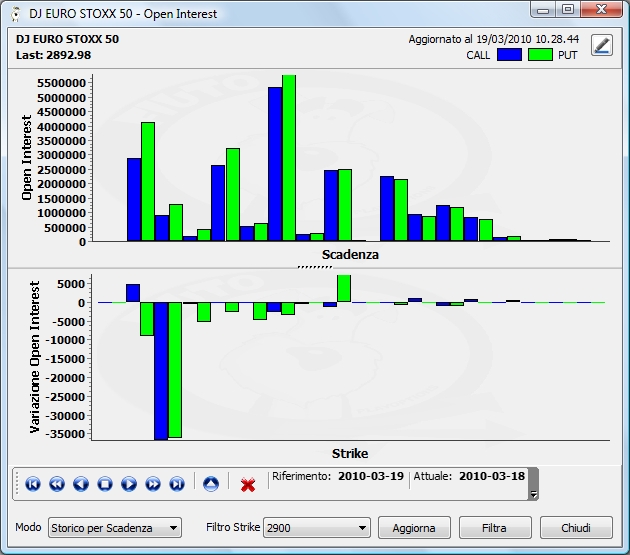This screenshot has width=630, height=555.
Task: Click the blue CALL color swatch
Action: coord(509,55)
